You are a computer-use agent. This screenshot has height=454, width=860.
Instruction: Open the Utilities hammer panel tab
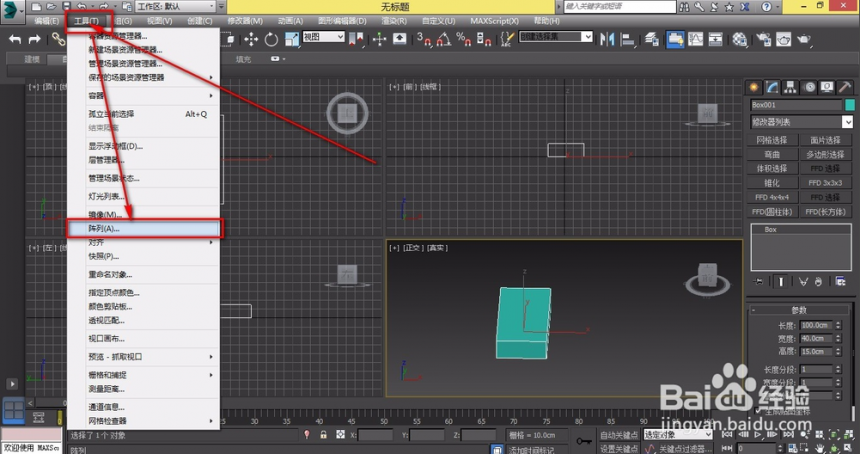point(845,87)
